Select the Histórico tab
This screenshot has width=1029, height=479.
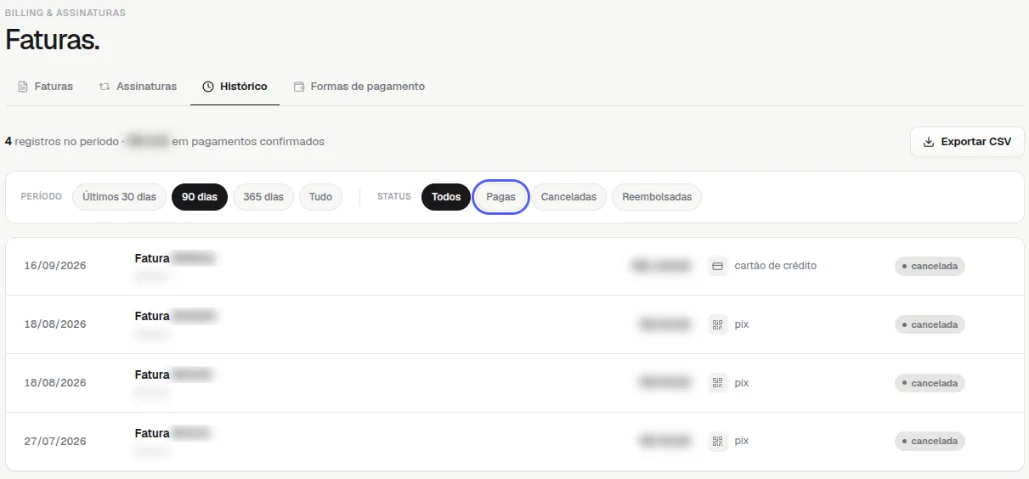(x=235, y=87)
